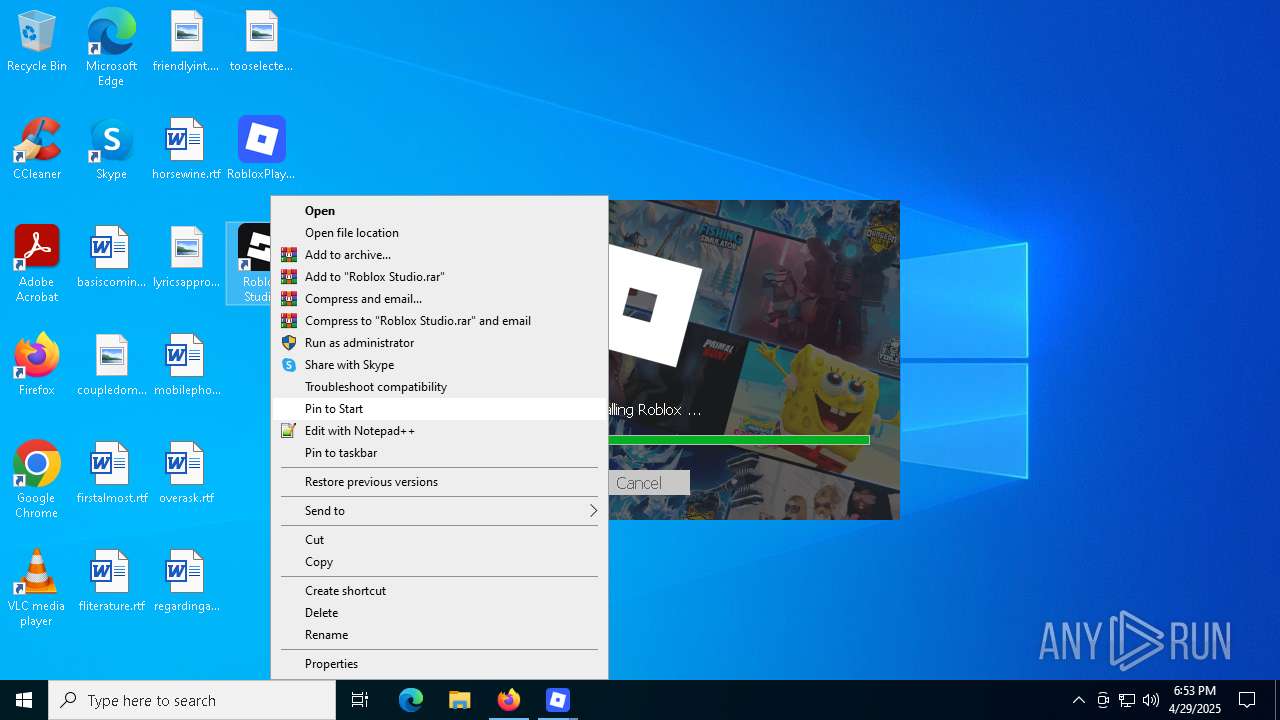The height and width of the screenshot is (720, 1280).
Task: Select the Microsoft Edge desktop shortcut
Action: tap(111, 47)
